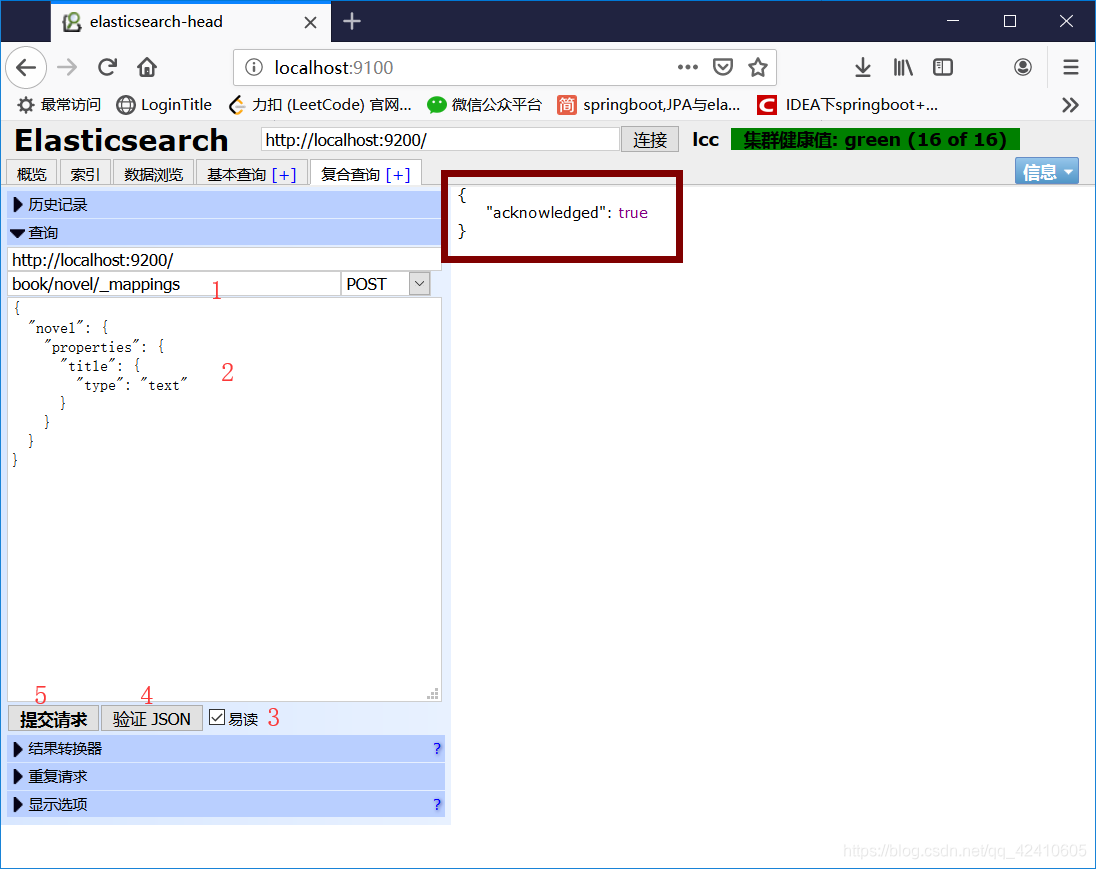
Task: Toggle the 易读 checkbox
Action: click(x=218, y=717)
